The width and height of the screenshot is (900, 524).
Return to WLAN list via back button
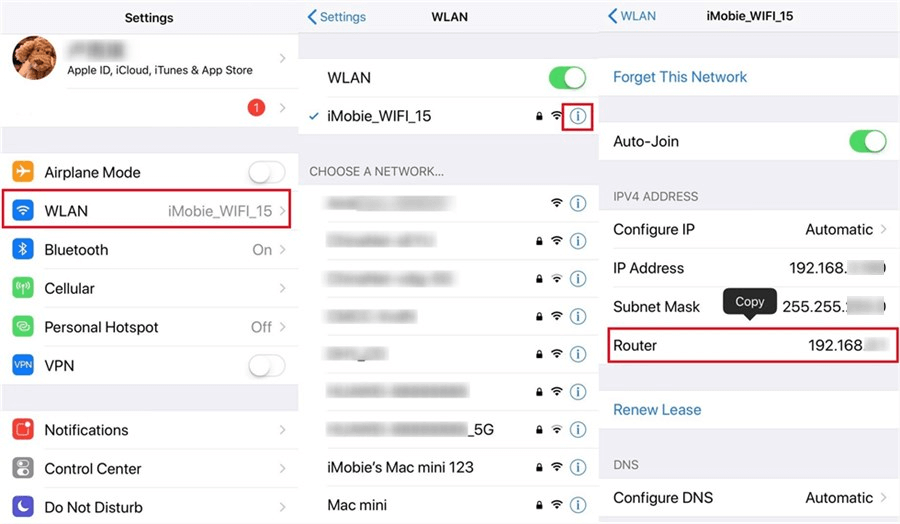(632, 16)
